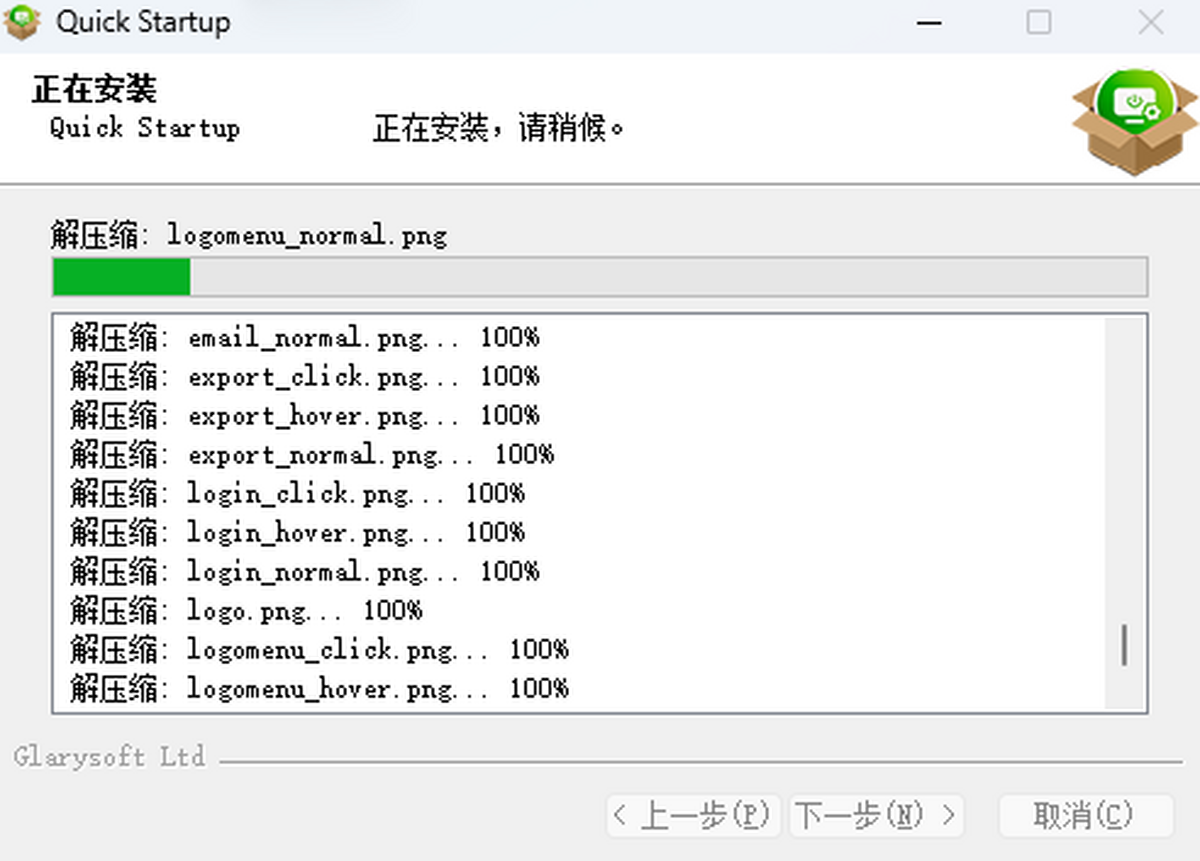Minimize the Quick Startup window

(x=929, y=22)
